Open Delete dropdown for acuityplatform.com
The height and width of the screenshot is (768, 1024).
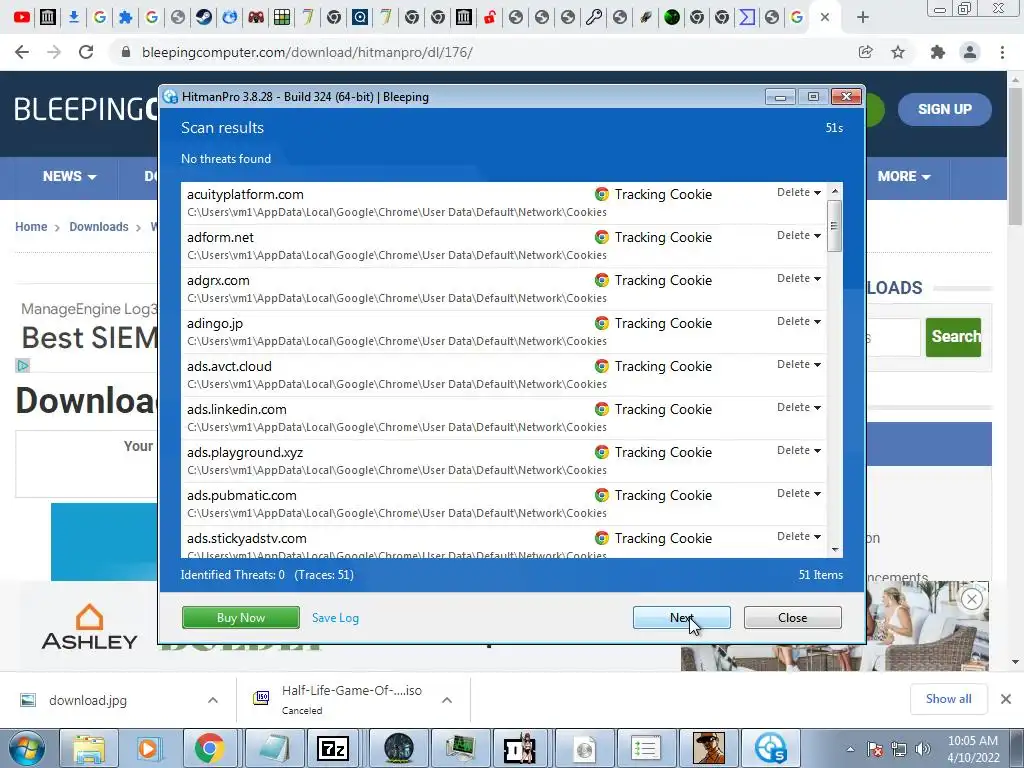coord(799,193)
